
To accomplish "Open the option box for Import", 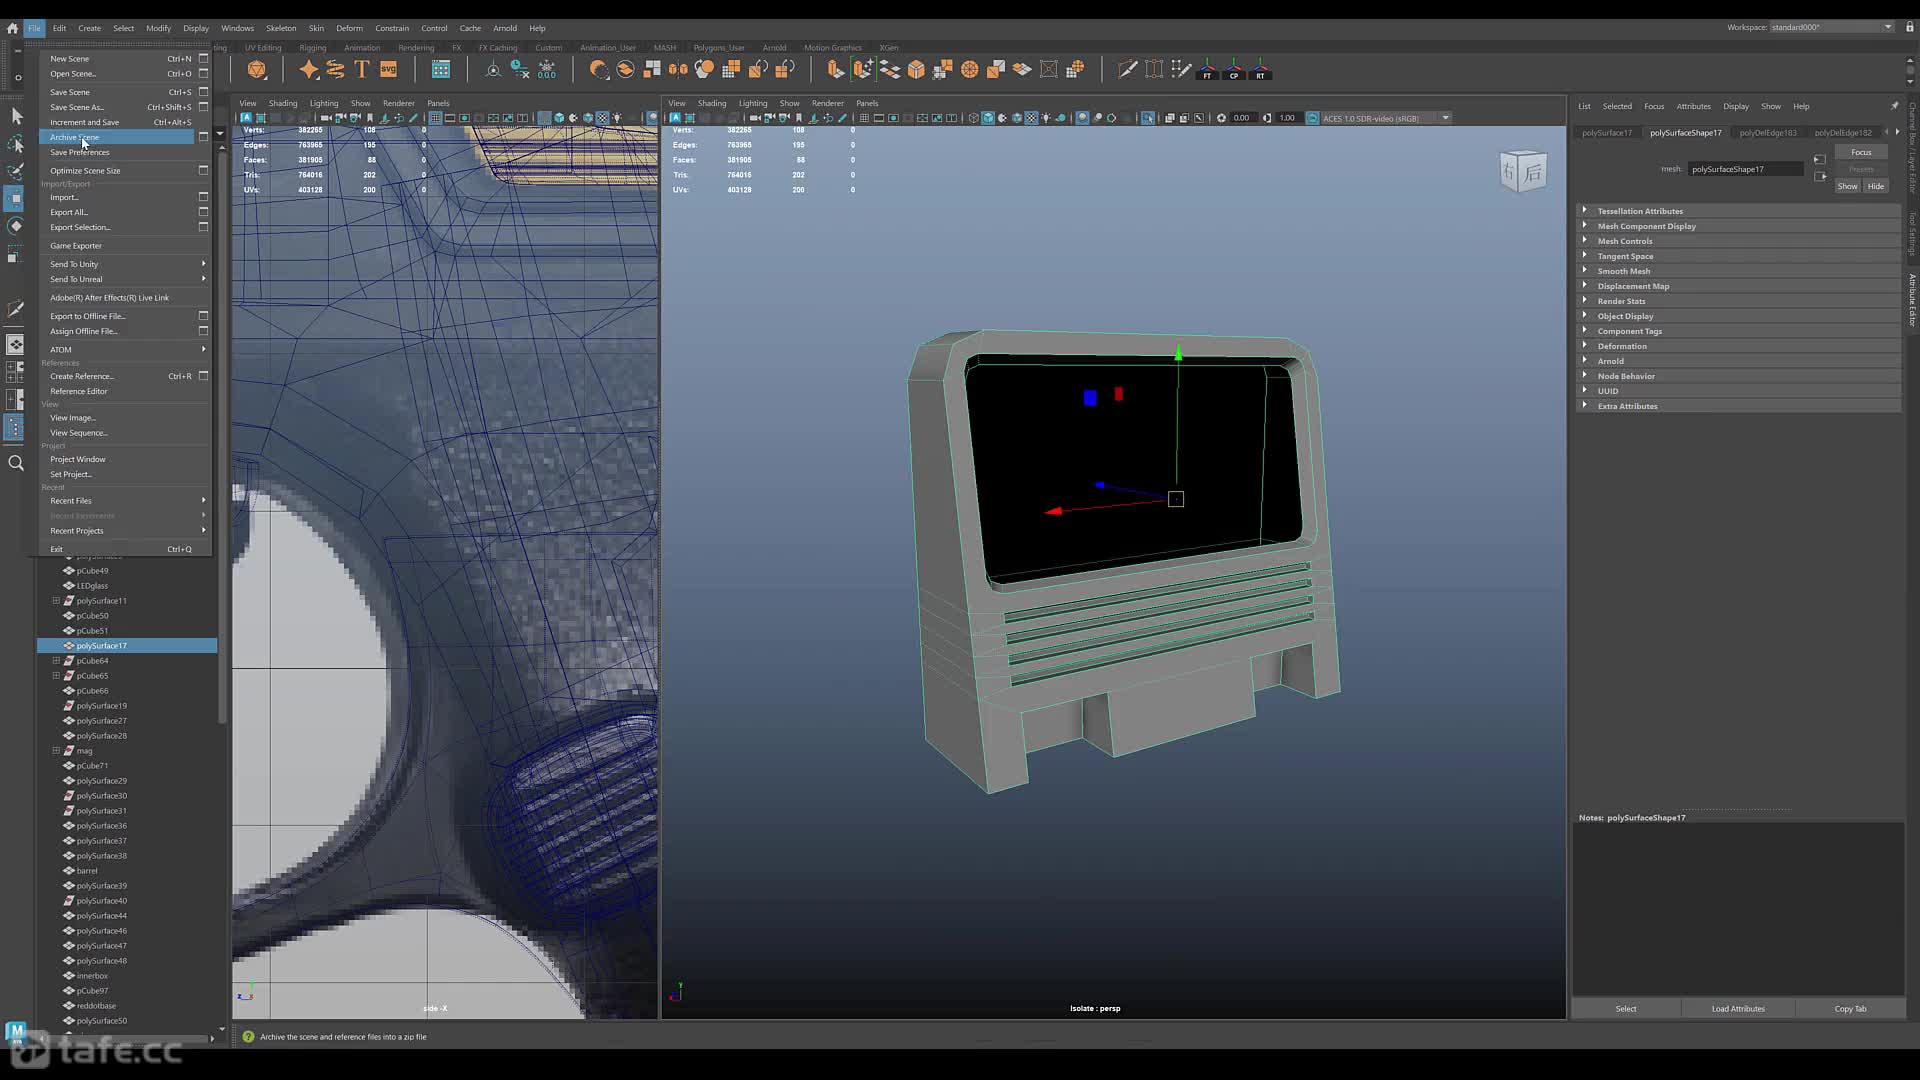I will pos(203,197).
